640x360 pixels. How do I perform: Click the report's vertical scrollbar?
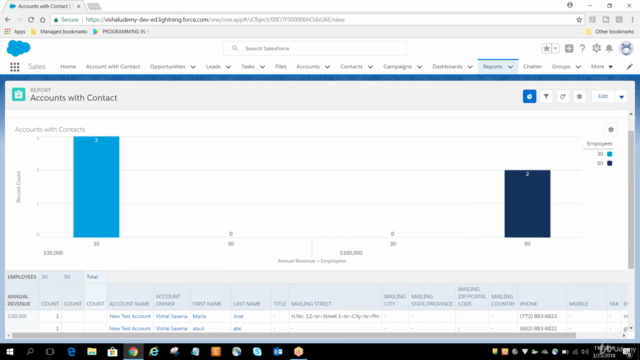coord(631,200)
